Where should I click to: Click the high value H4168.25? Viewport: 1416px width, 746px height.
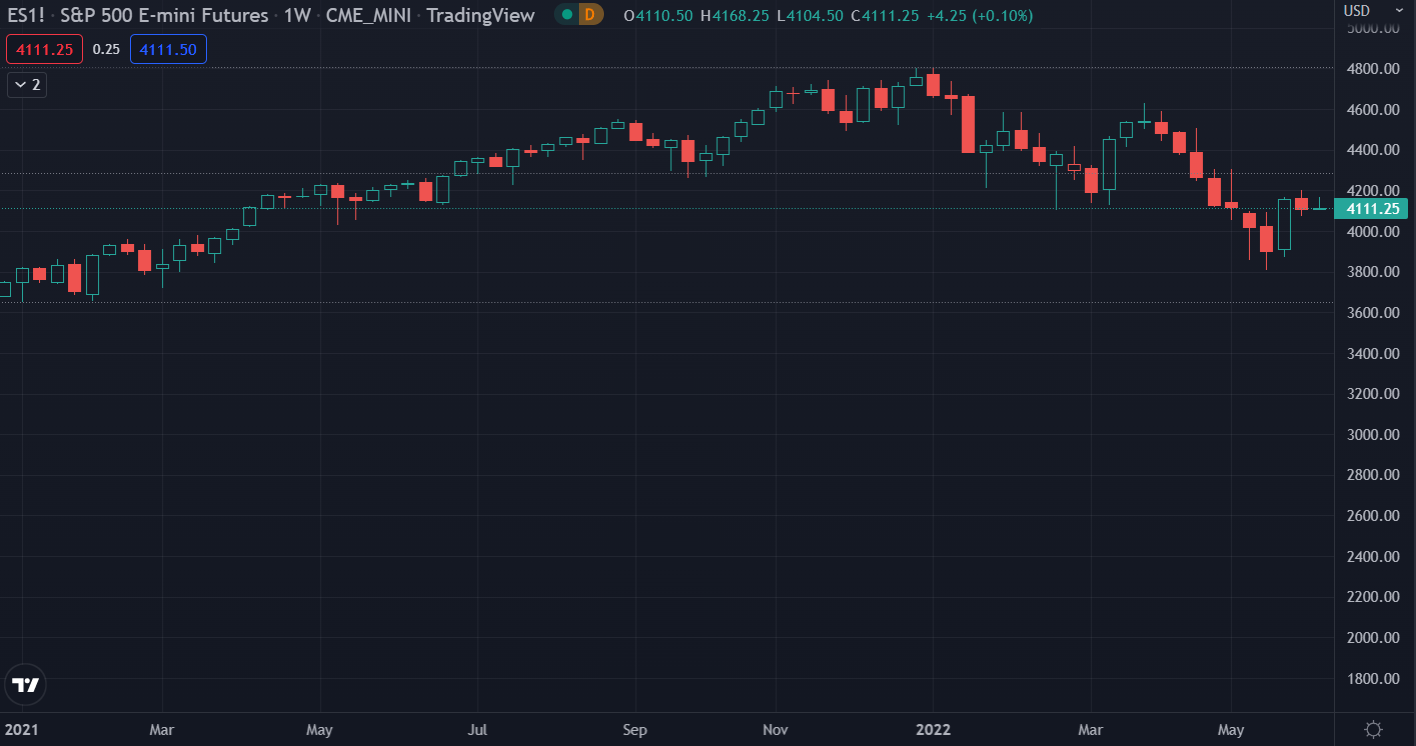(733, 15)
